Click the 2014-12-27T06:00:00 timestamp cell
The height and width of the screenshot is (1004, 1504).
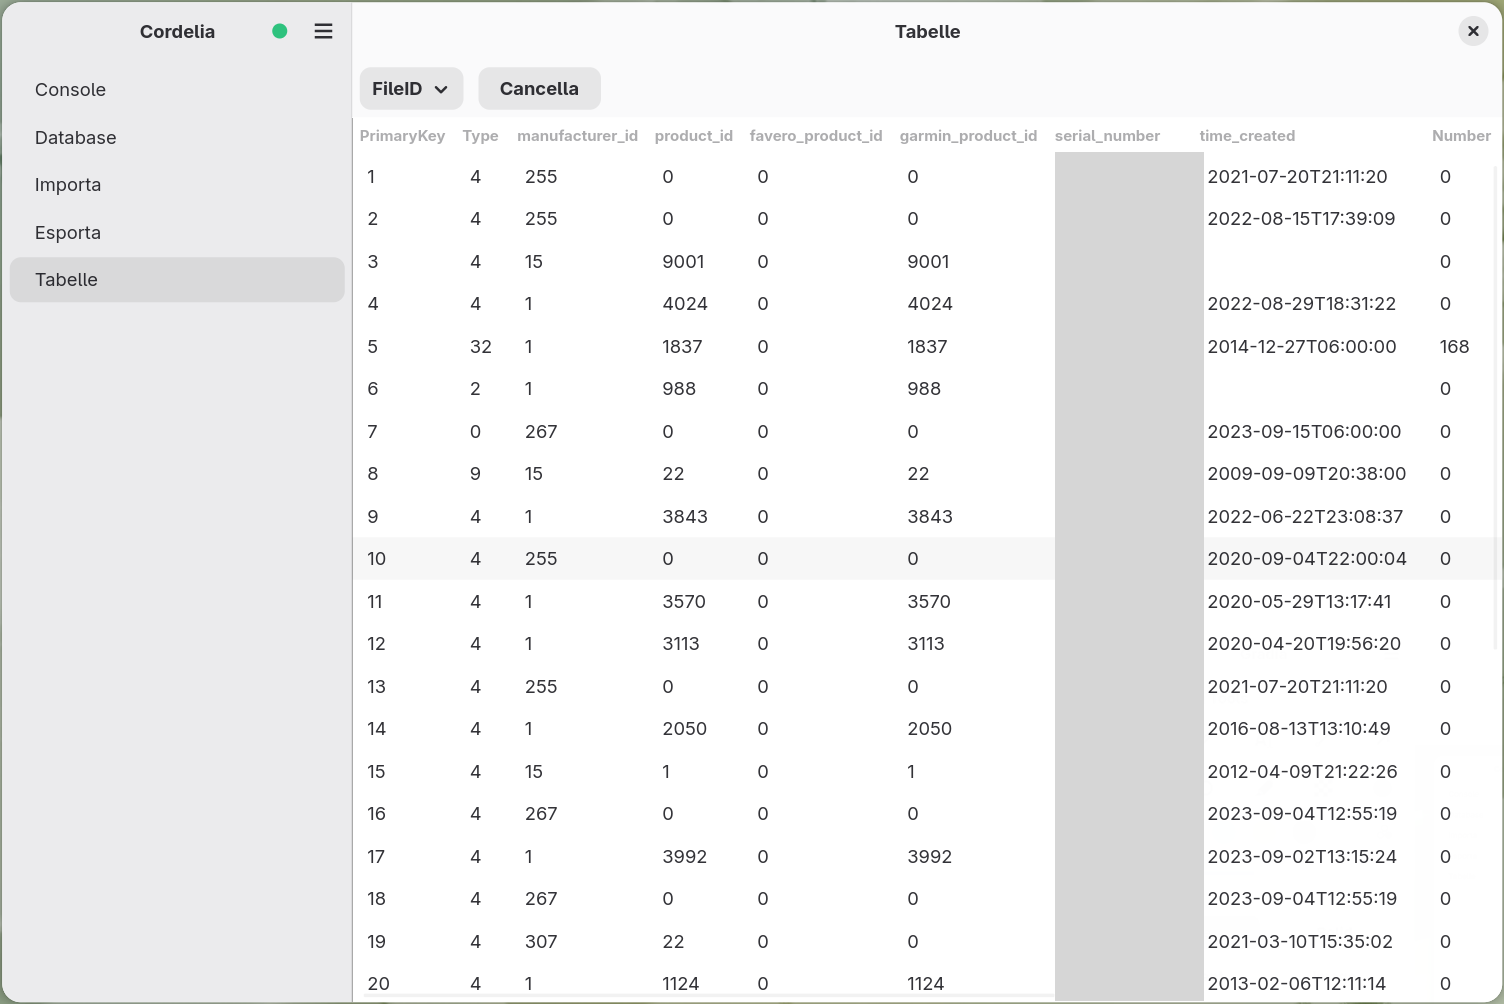(1302, 347)
